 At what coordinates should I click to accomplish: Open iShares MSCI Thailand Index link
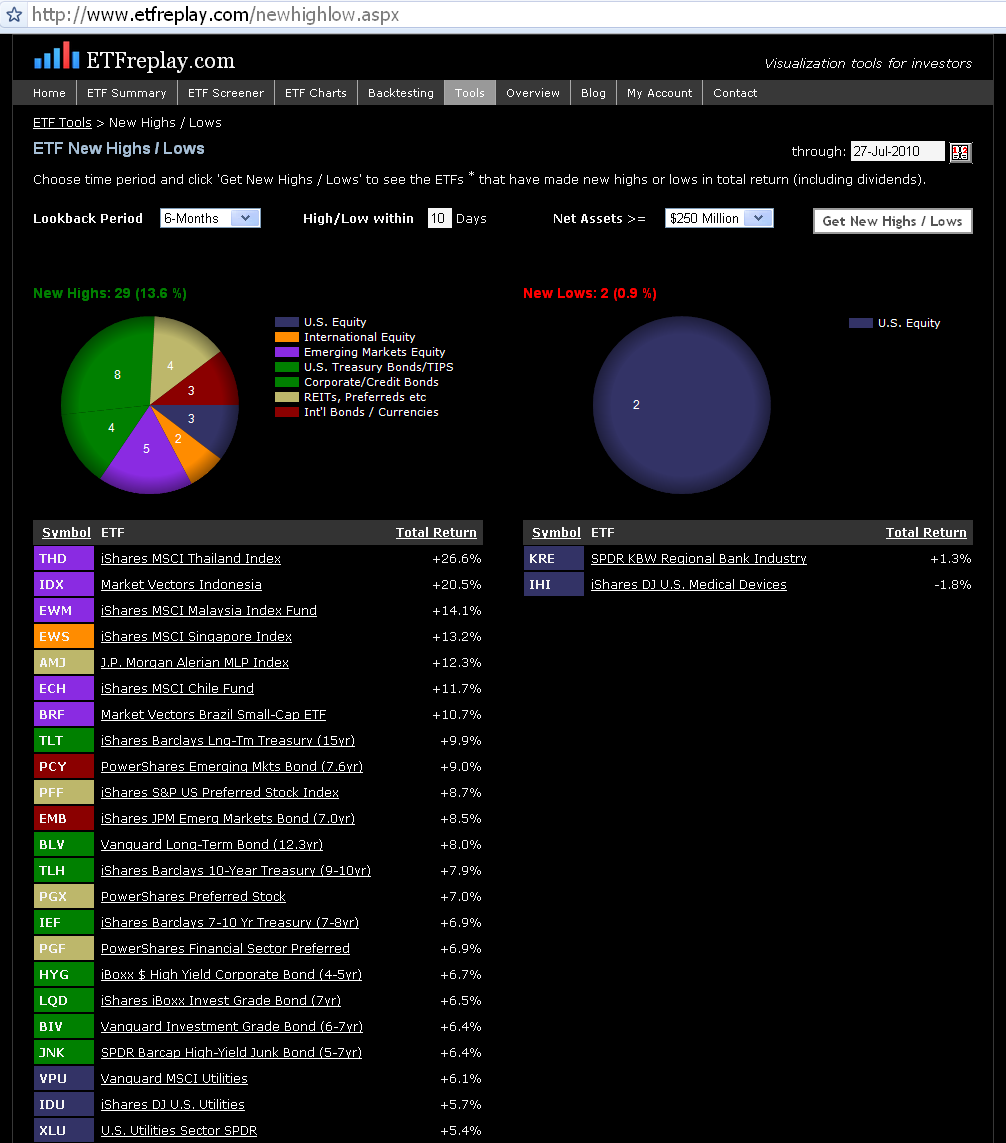pos(191,558)
